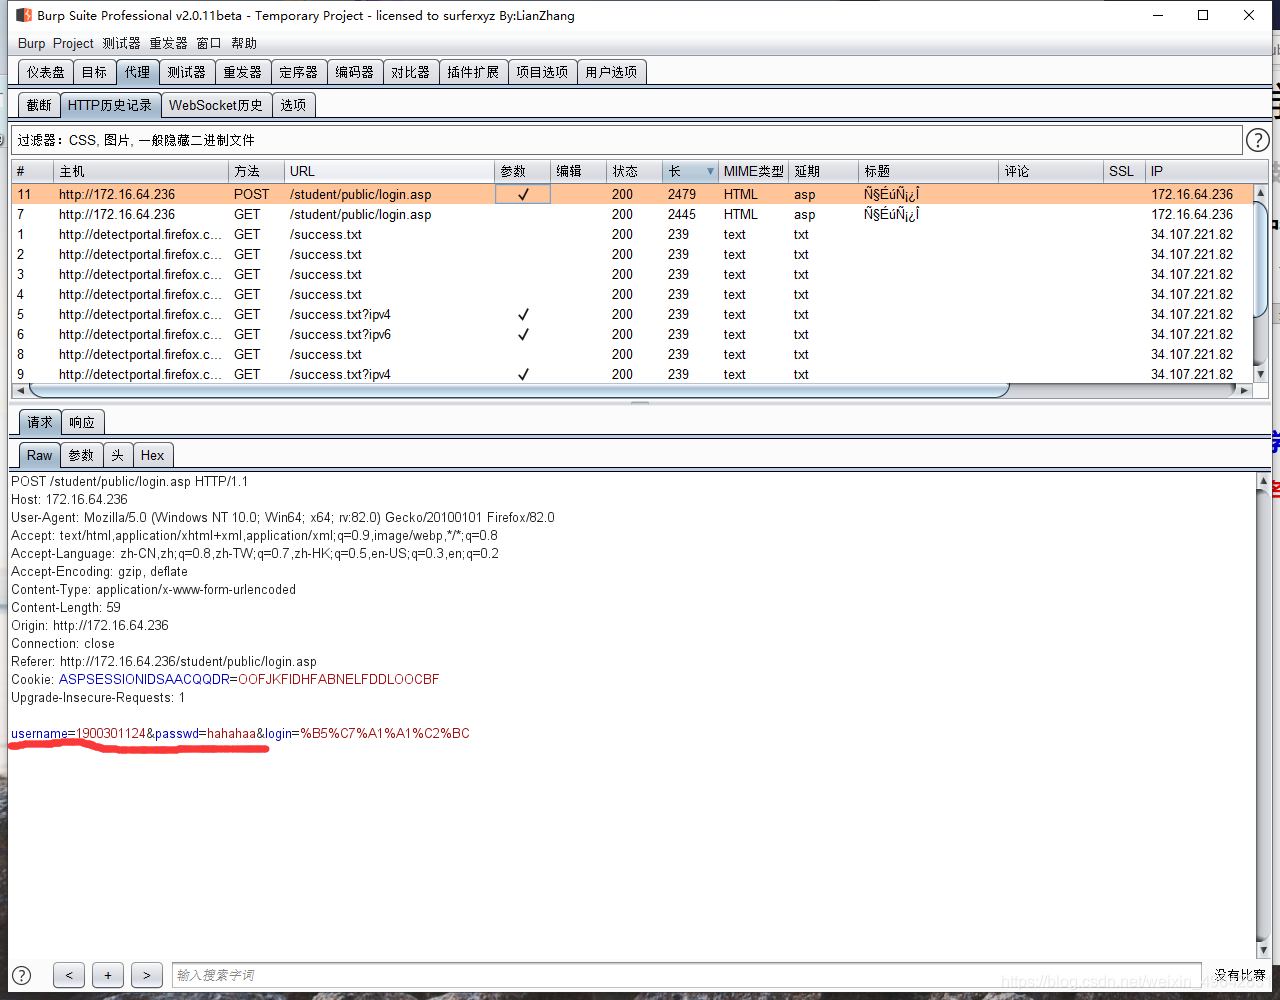Image resolution: width=1280 pixels, height=1000 pixels.
Task: Switch to the 对比器 tab
Action: tap(410, 72)
